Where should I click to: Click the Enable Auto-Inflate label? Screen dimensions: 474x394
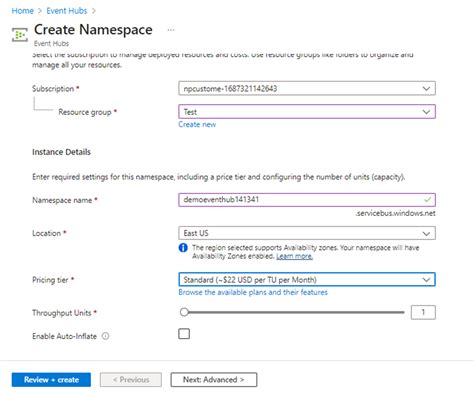(x=64, y=336)
